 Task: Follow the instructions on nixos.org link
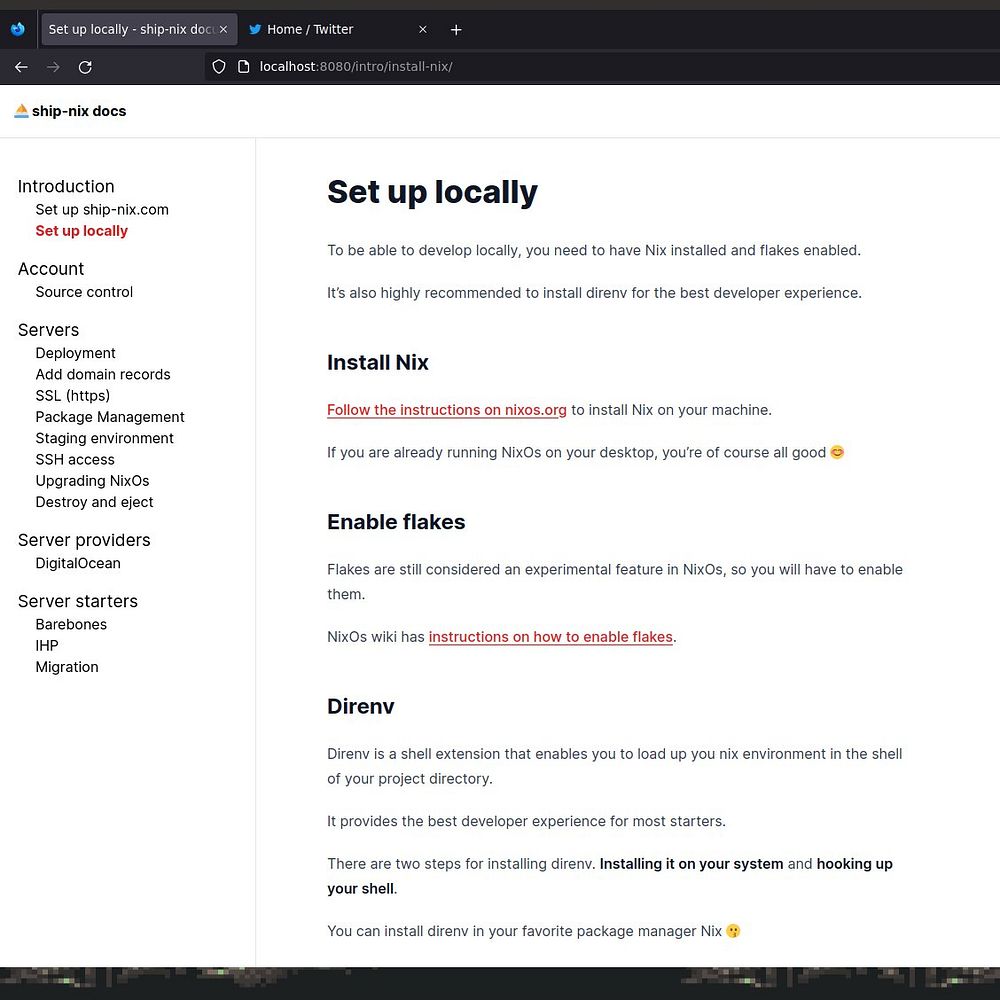446,410
